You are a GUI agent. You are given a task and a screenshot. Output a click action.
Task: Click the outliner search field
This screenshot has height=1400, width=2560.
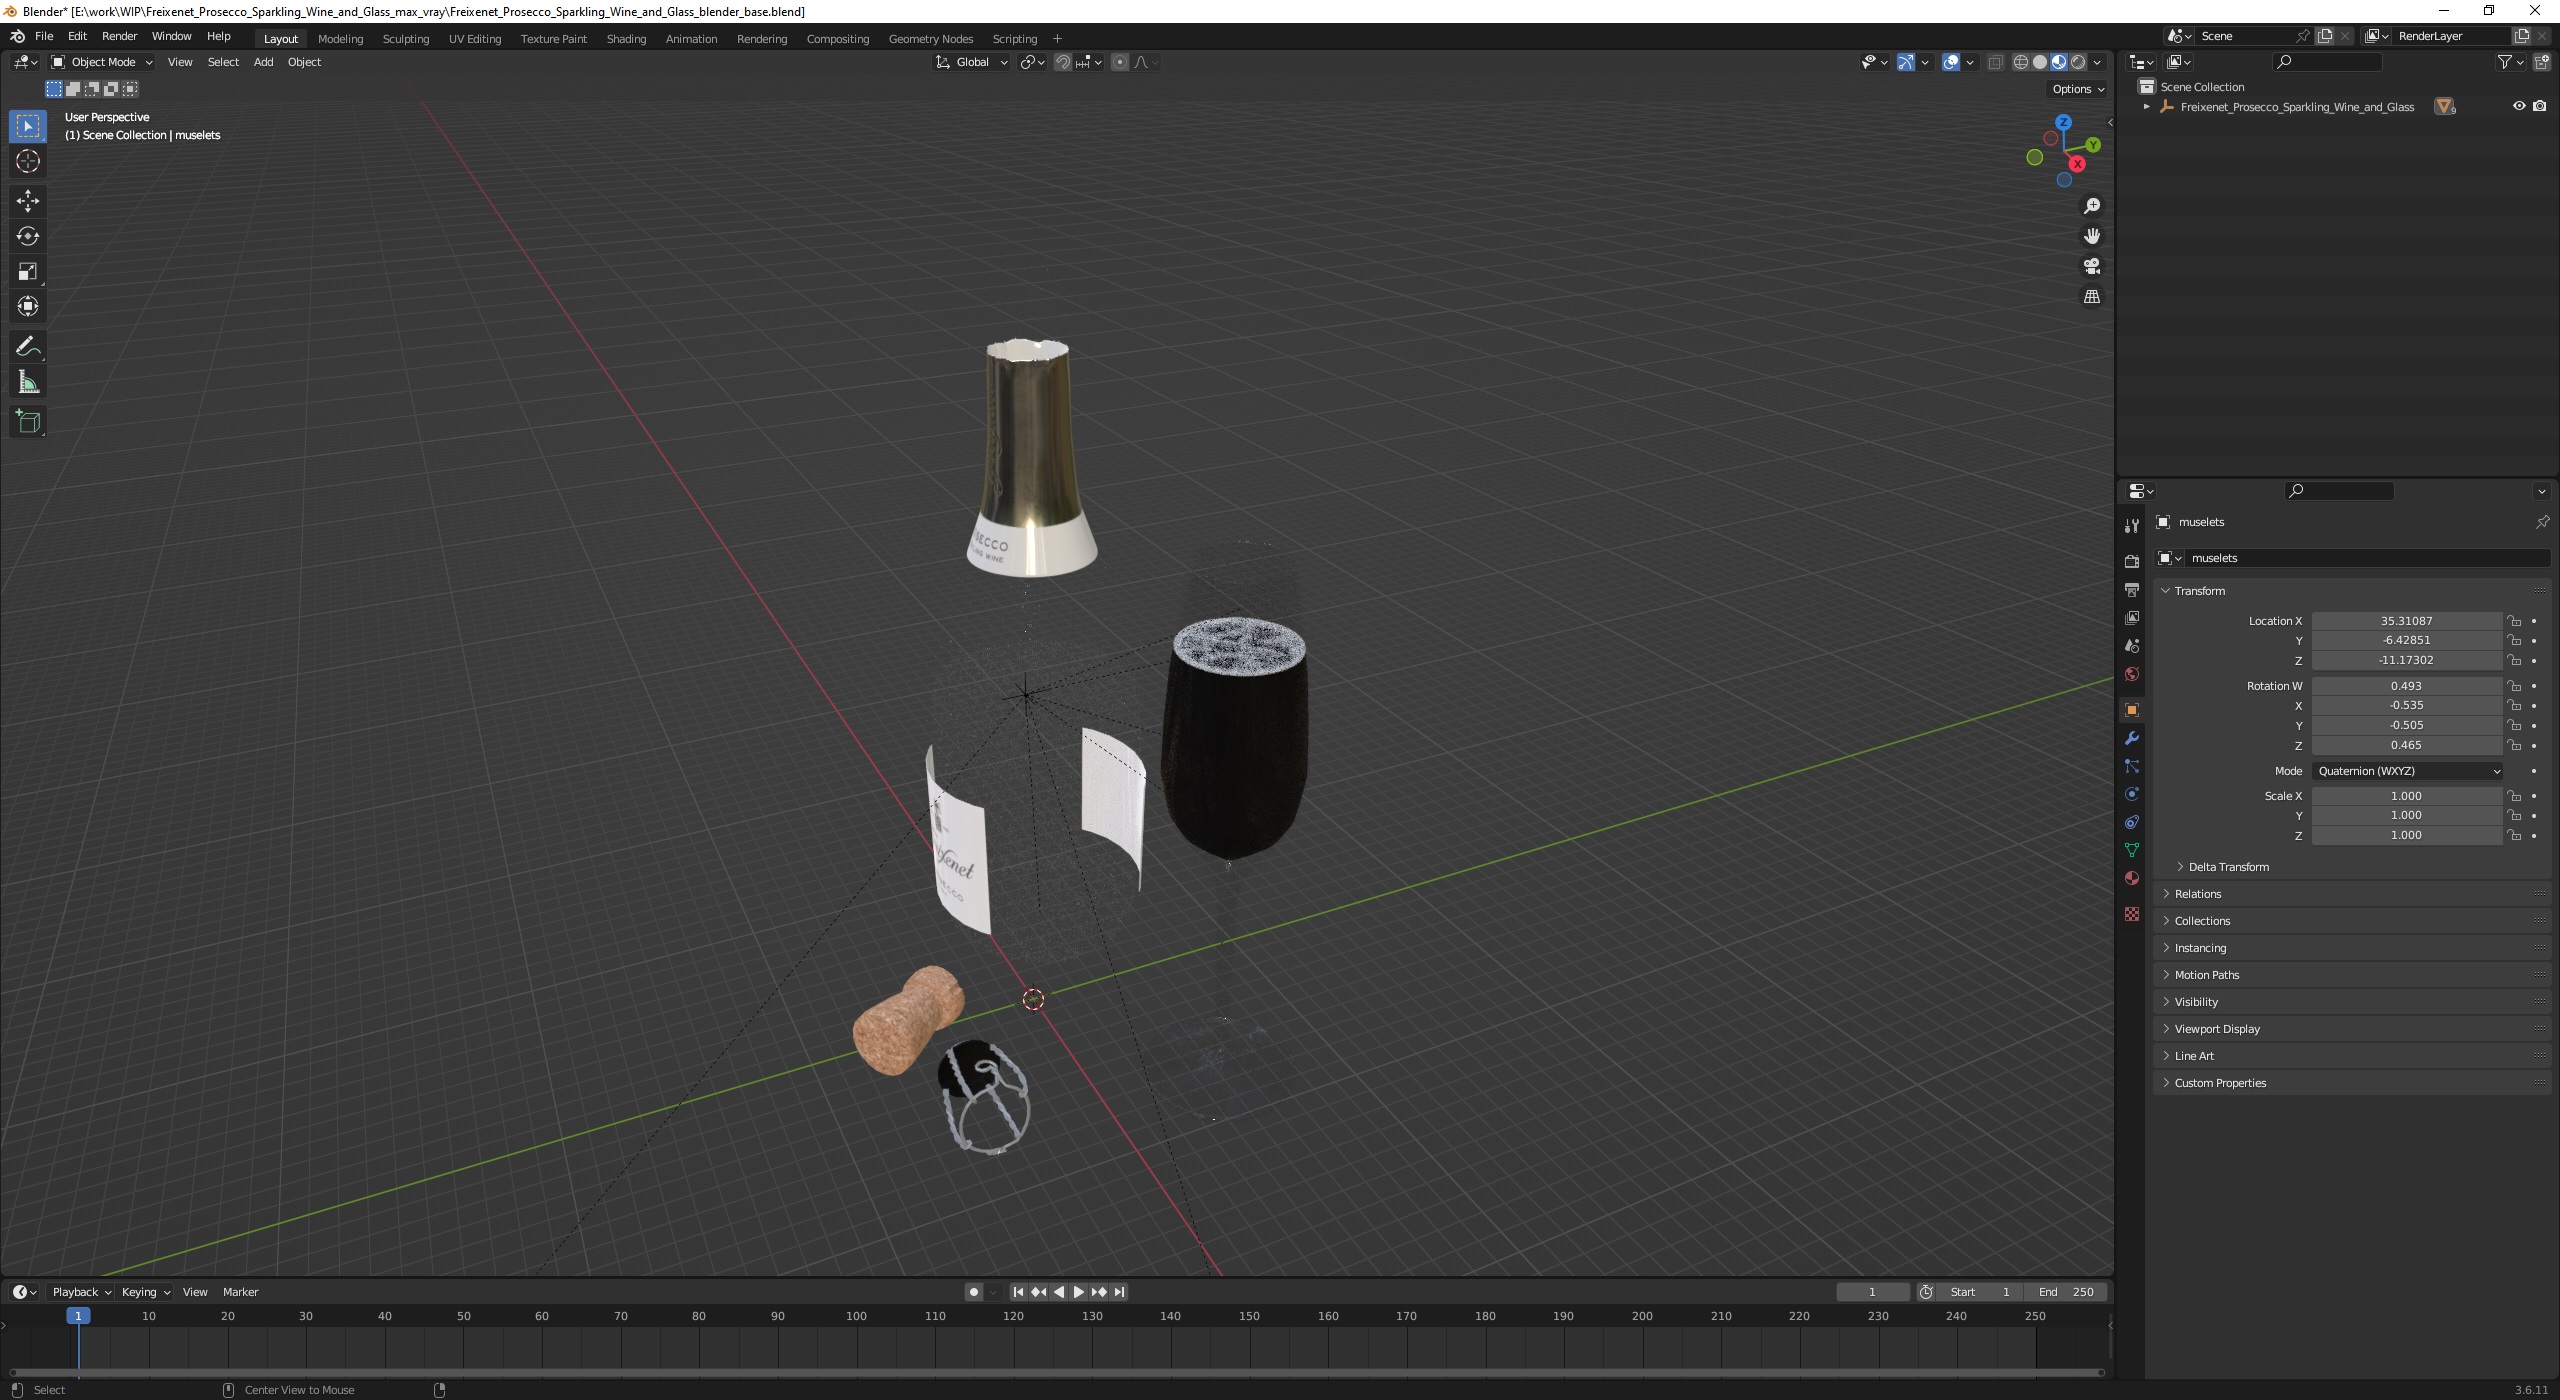click(2327, 62)
